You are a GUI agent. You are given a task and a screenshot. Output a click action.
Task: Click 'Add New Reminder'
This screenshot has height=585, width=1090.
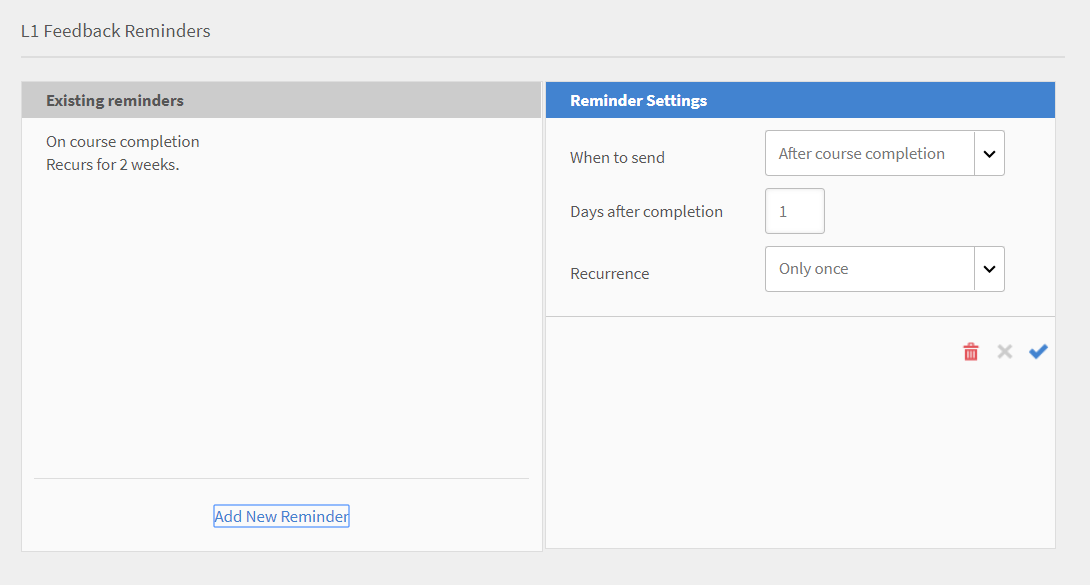[281, 515]
